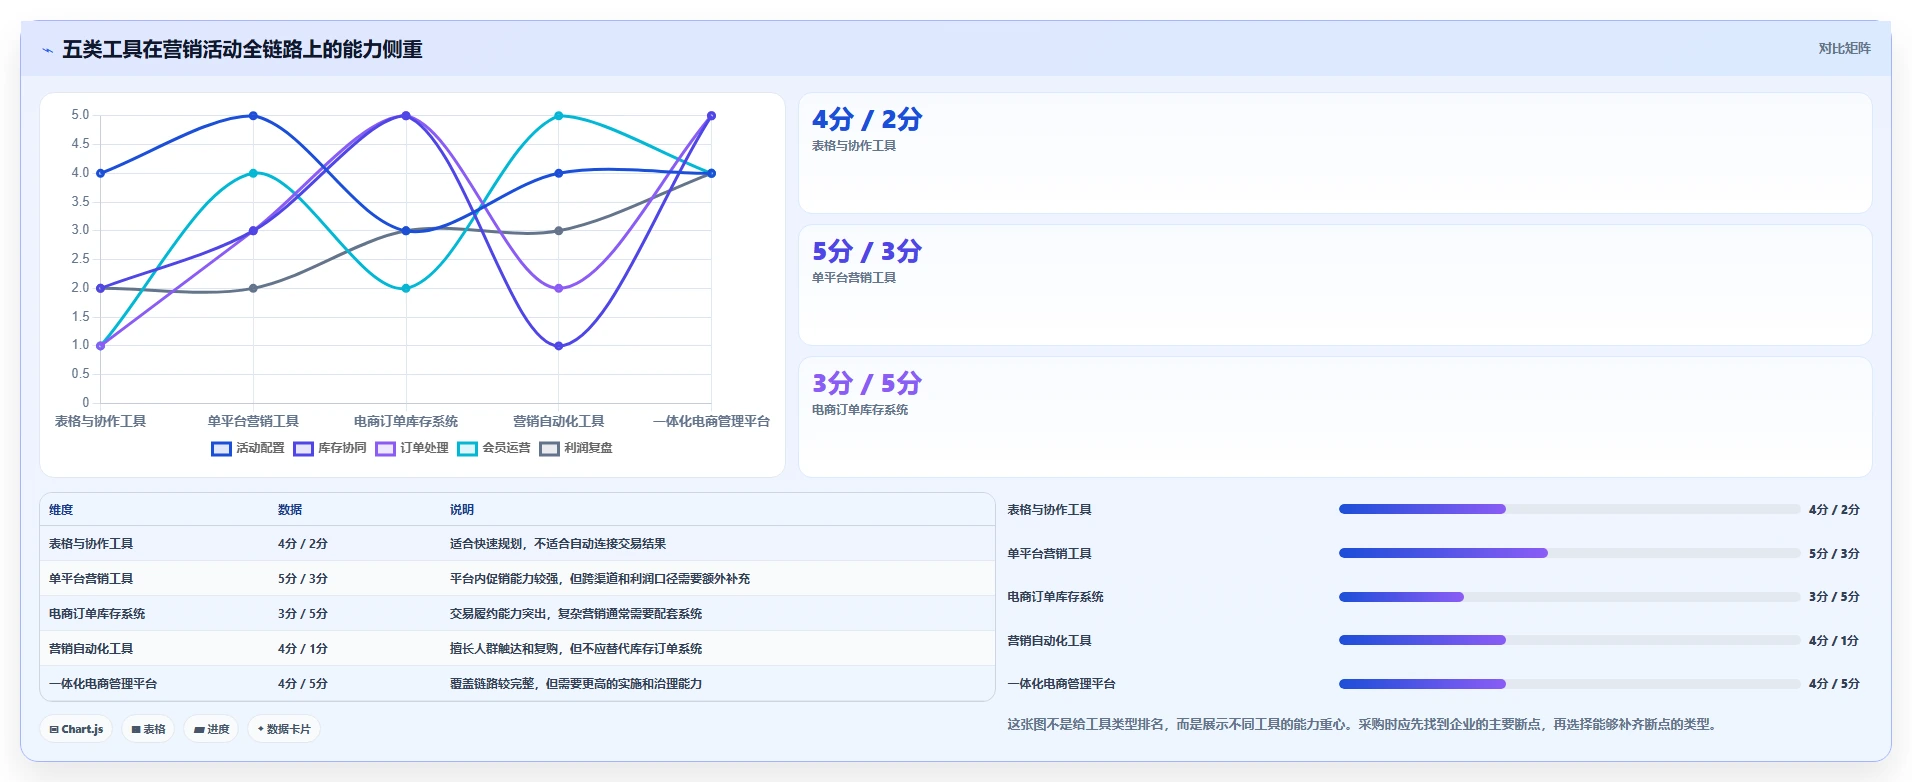
Task: Click x-axis label 营销自动化工具
Action: (x=559, y=421)
